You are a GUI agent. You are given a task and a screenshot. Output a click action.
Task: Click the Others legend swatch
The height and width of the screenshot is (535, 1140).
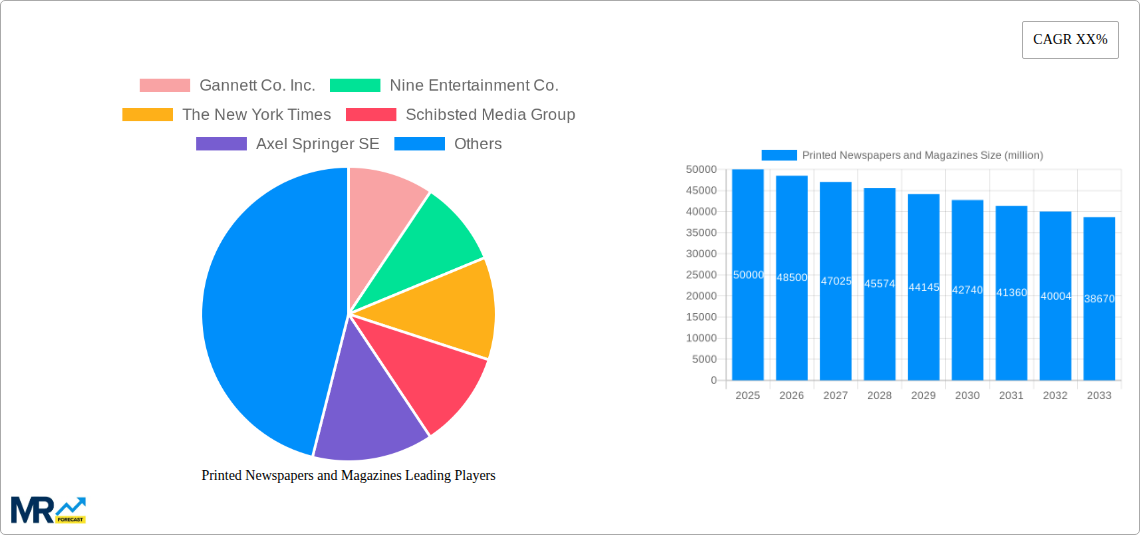point(420,144)
